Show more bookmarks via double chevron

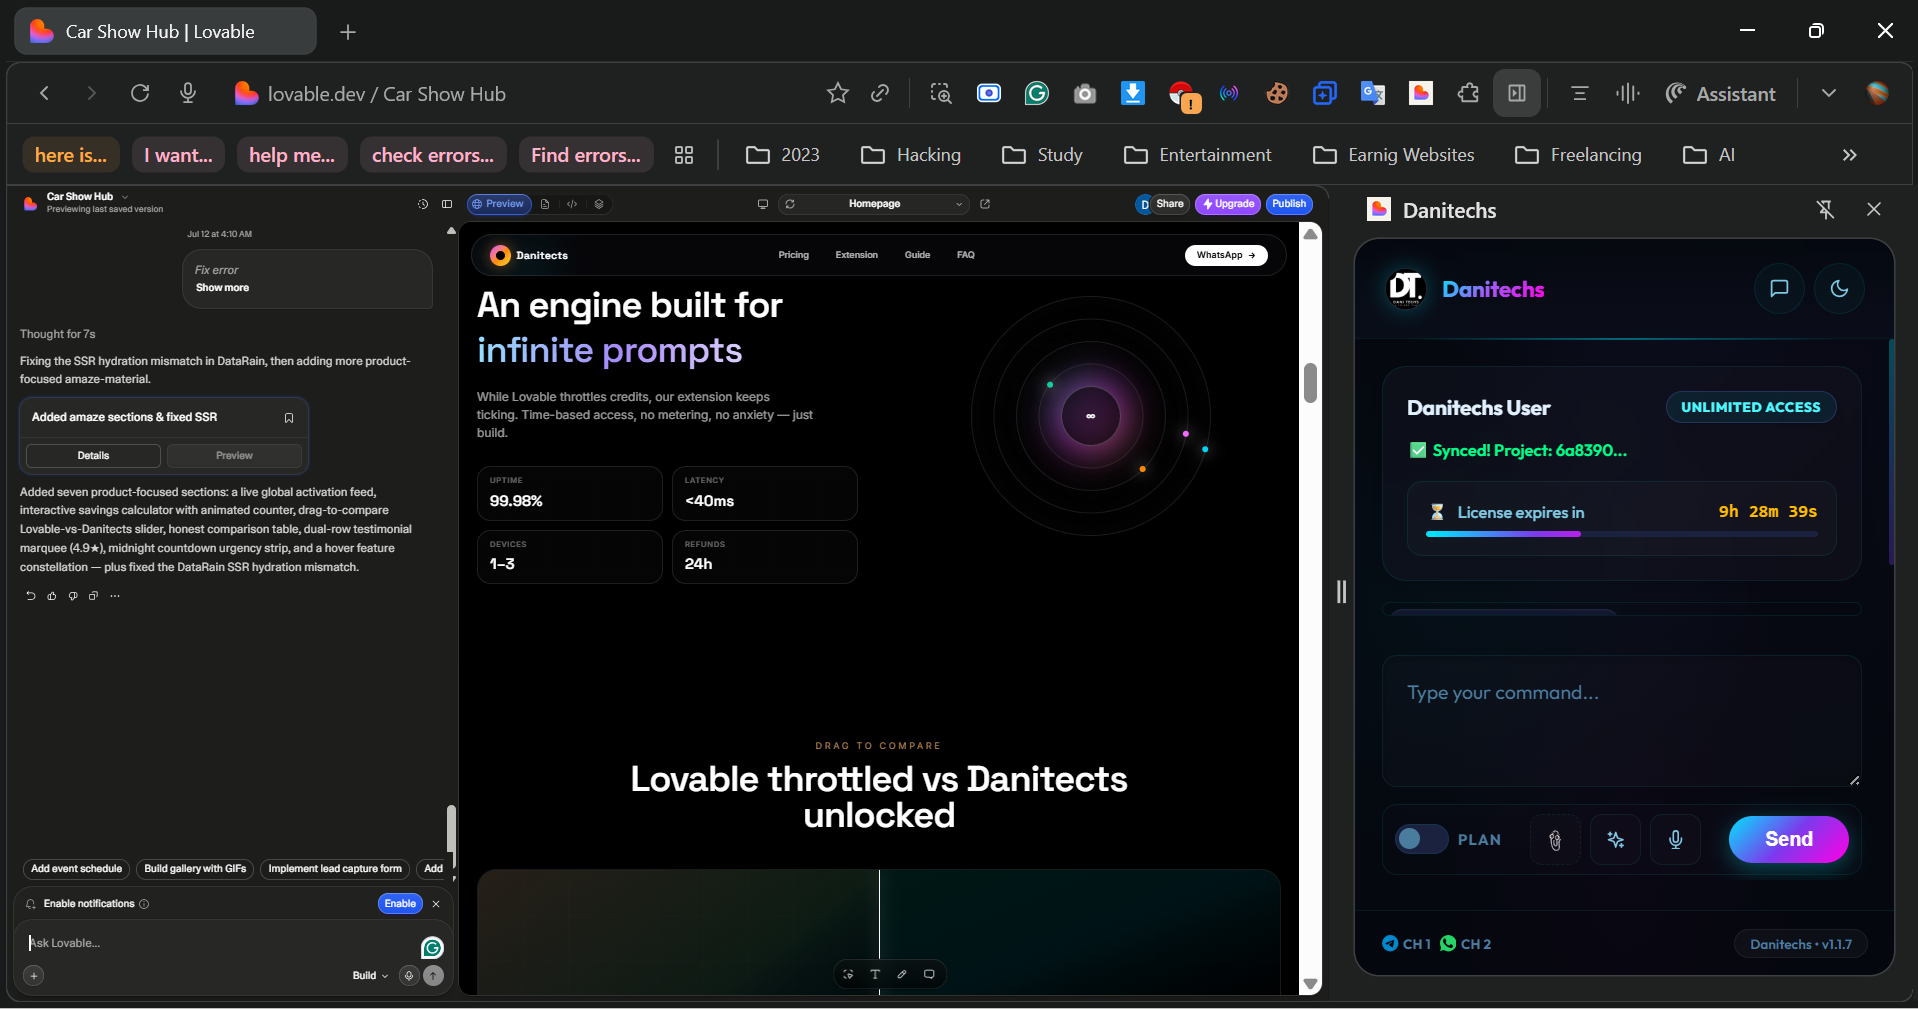[1850, 155]
